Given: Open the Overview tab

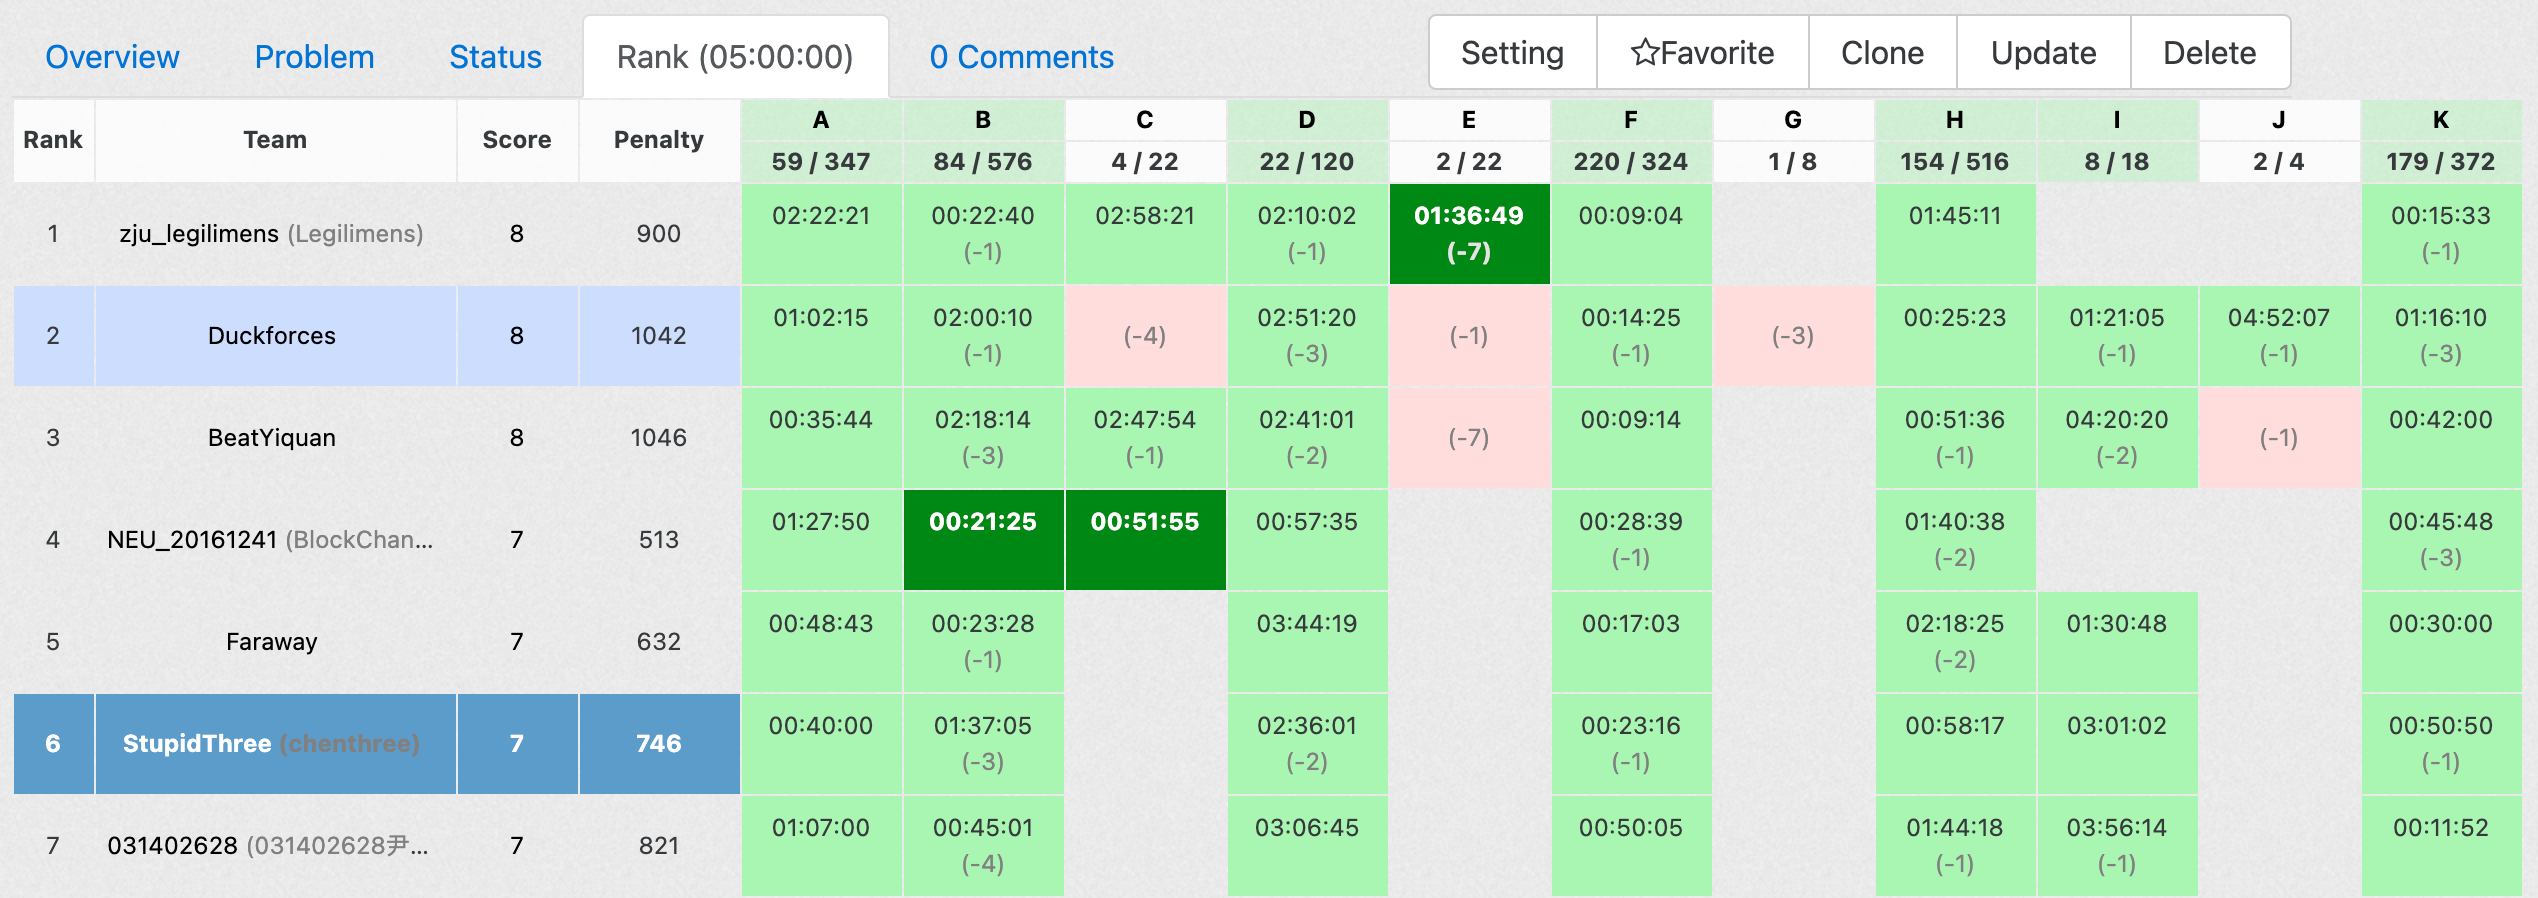Looking at the screenshot, I should point(112,57).
